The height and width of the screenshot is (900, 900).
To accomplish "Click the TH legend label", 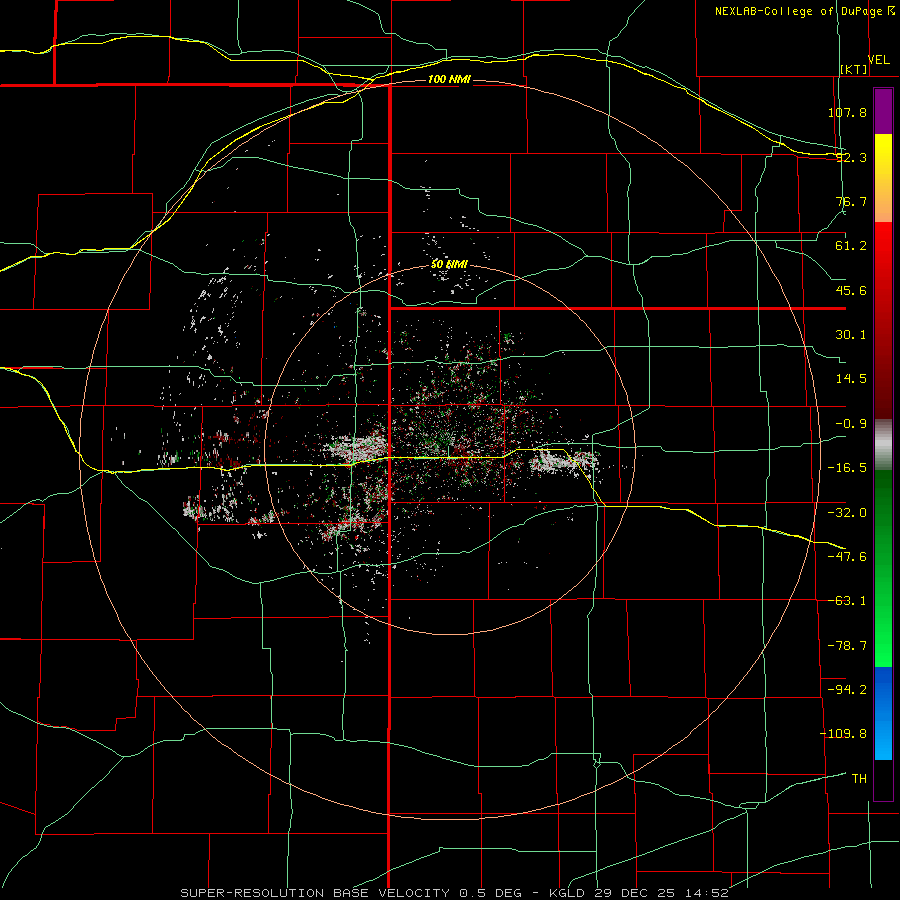I will [x=859, y=779].
